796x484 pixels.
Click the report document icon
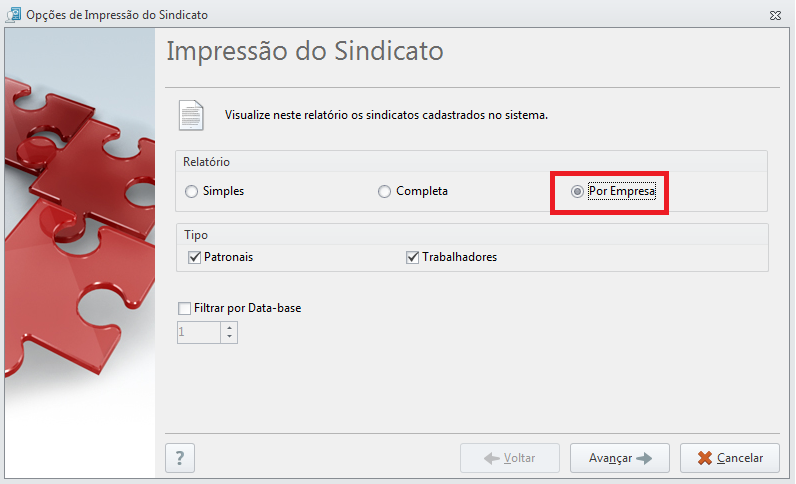coord(191,116)
